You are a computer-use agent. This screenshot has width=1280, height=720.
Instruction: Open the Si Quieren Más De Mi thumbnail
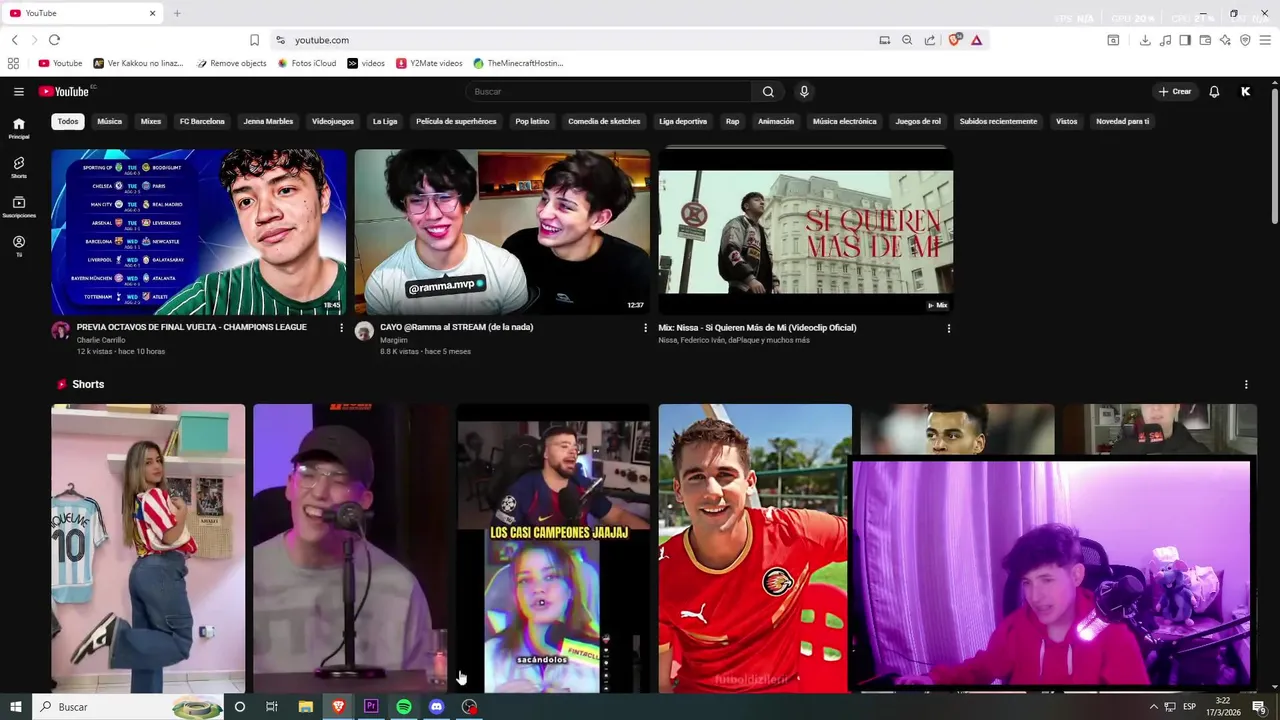point(805,232)
